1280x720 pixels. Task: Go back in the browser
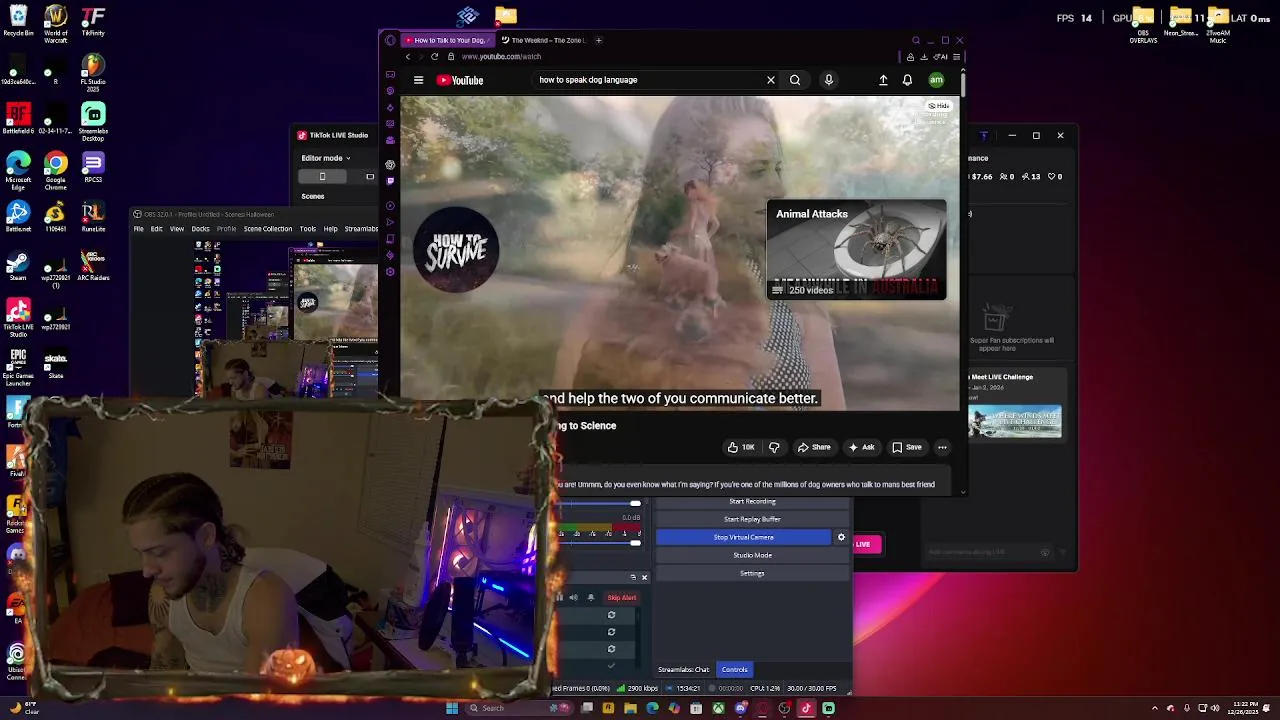[x=408, y=56]
